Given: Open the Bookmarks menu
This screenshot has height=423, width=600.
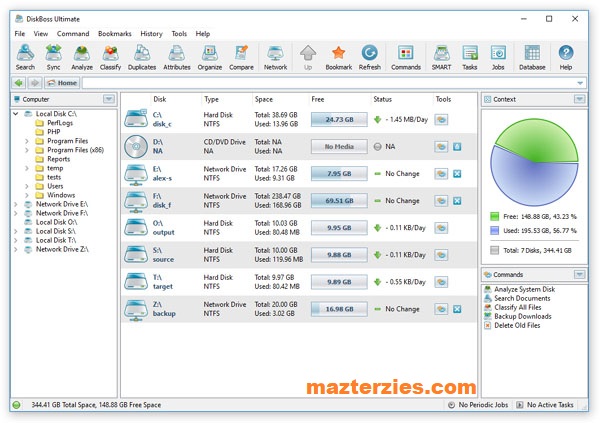Looking at the screenshot, I should [x=114, y=34].
